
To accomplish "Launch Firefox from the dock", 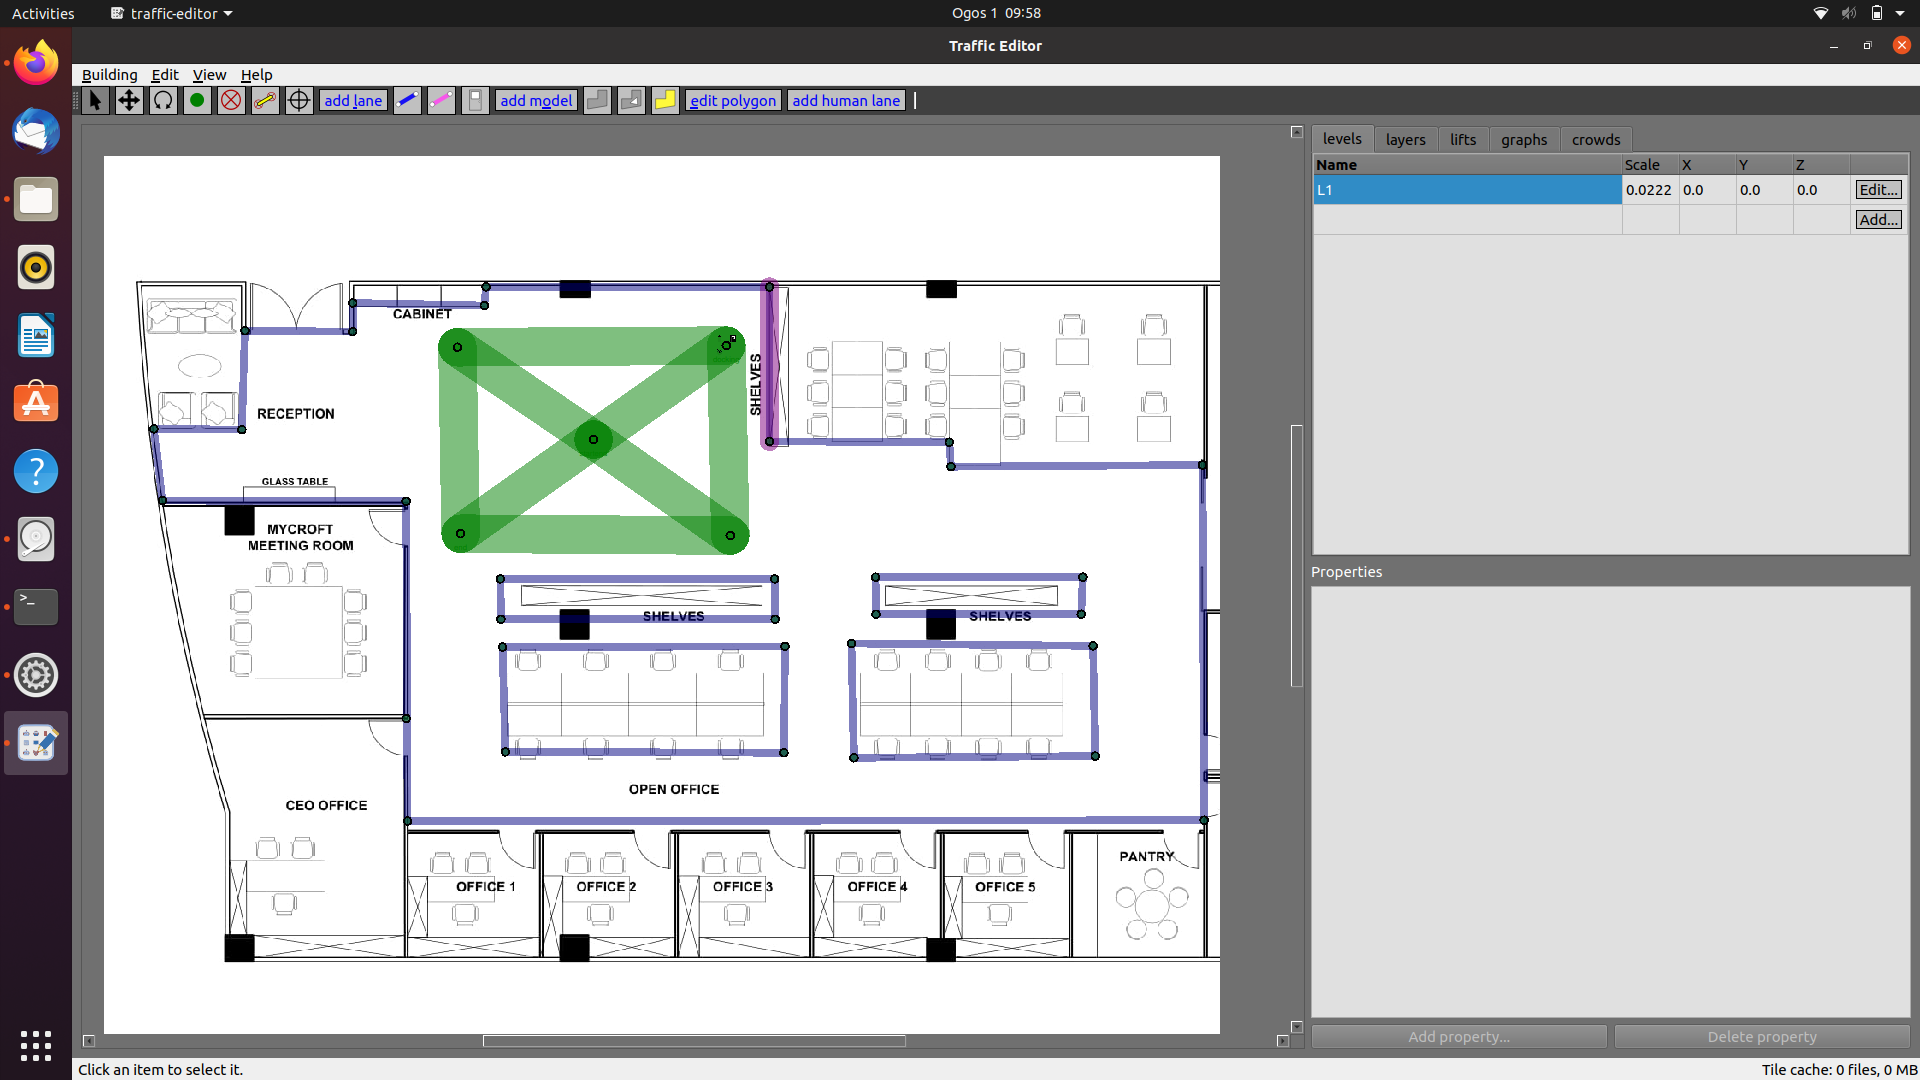I will 36,63.
